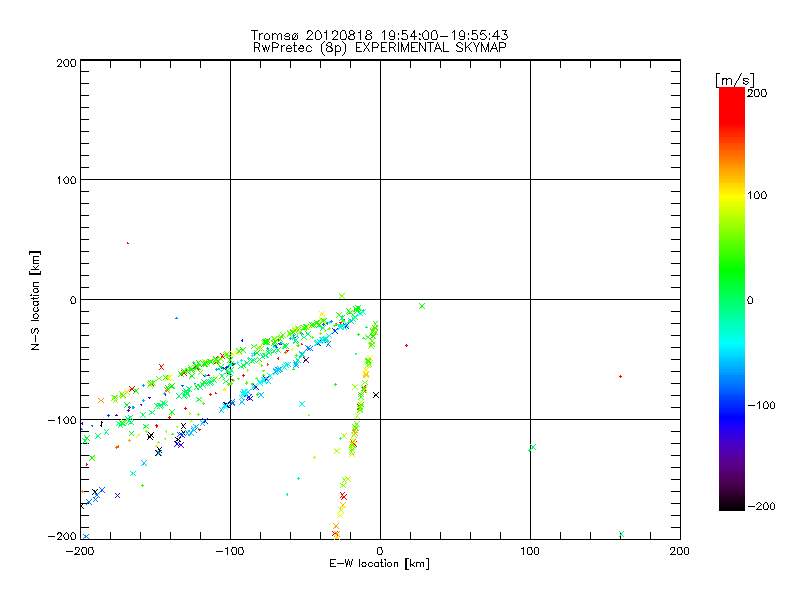The width and height of the screenshot is (800, 600).
Task: Click the red dot near E-W 18, N-S -38
Action: tap(407, 345)
